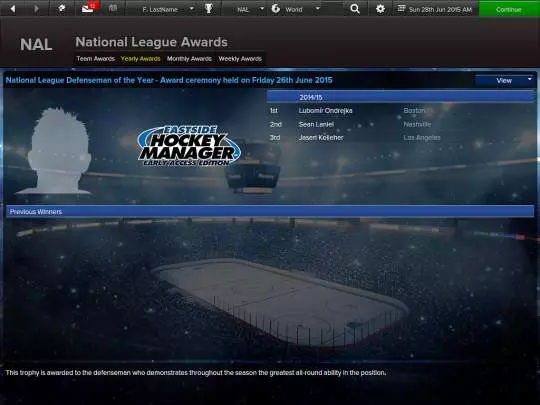Open player Jasen Kelleher
The image size is (540, 405).
(321, 137)
